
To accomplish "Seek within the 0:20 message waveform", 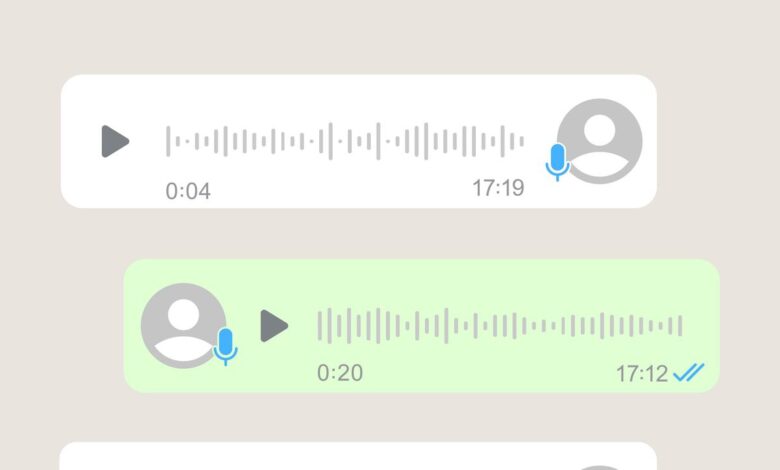I will 500,326.
